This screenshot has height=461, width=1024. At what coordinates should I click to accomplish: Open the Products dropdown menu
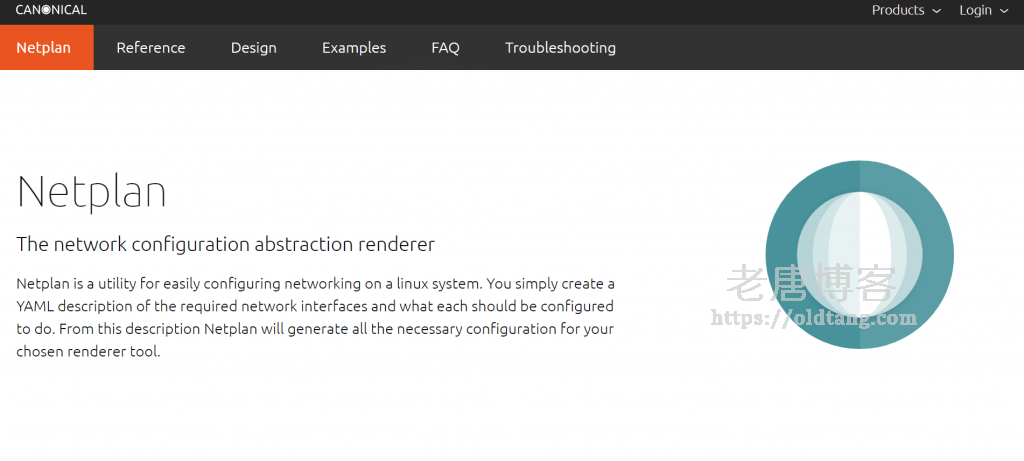click(x=906, y=10)
